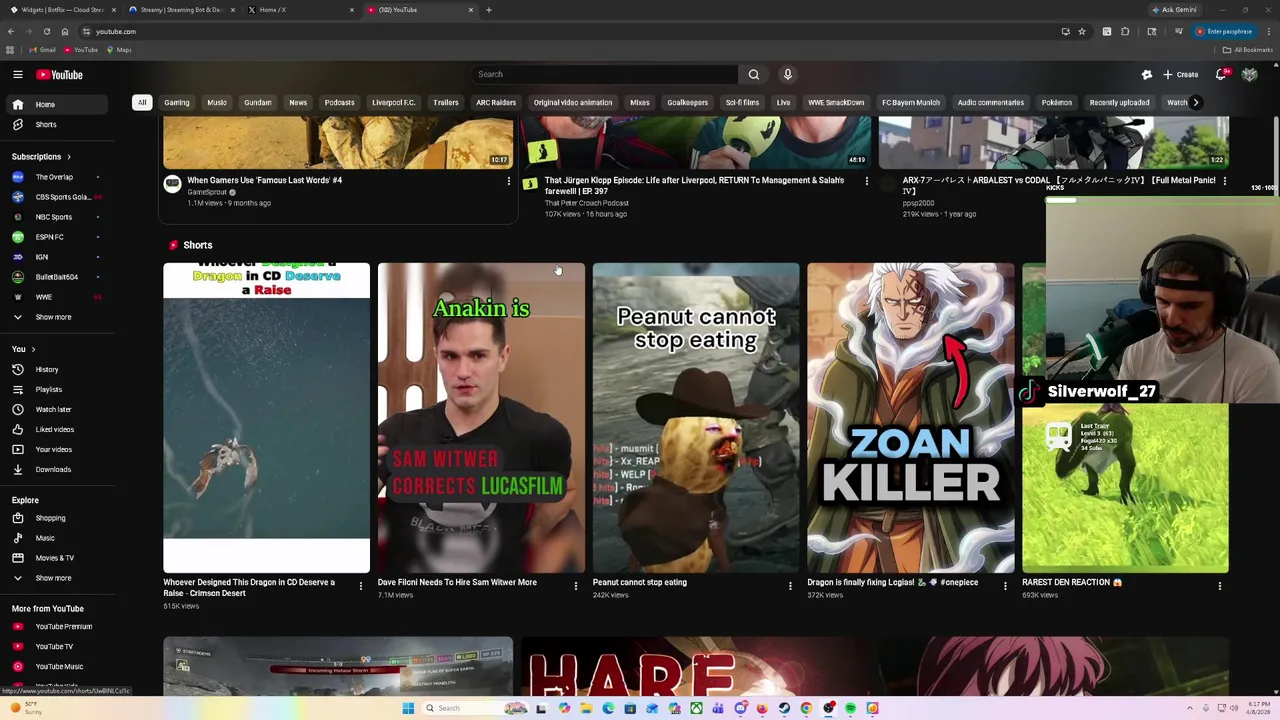Open the Ask Gemini button

click(x=1174, y=10)
